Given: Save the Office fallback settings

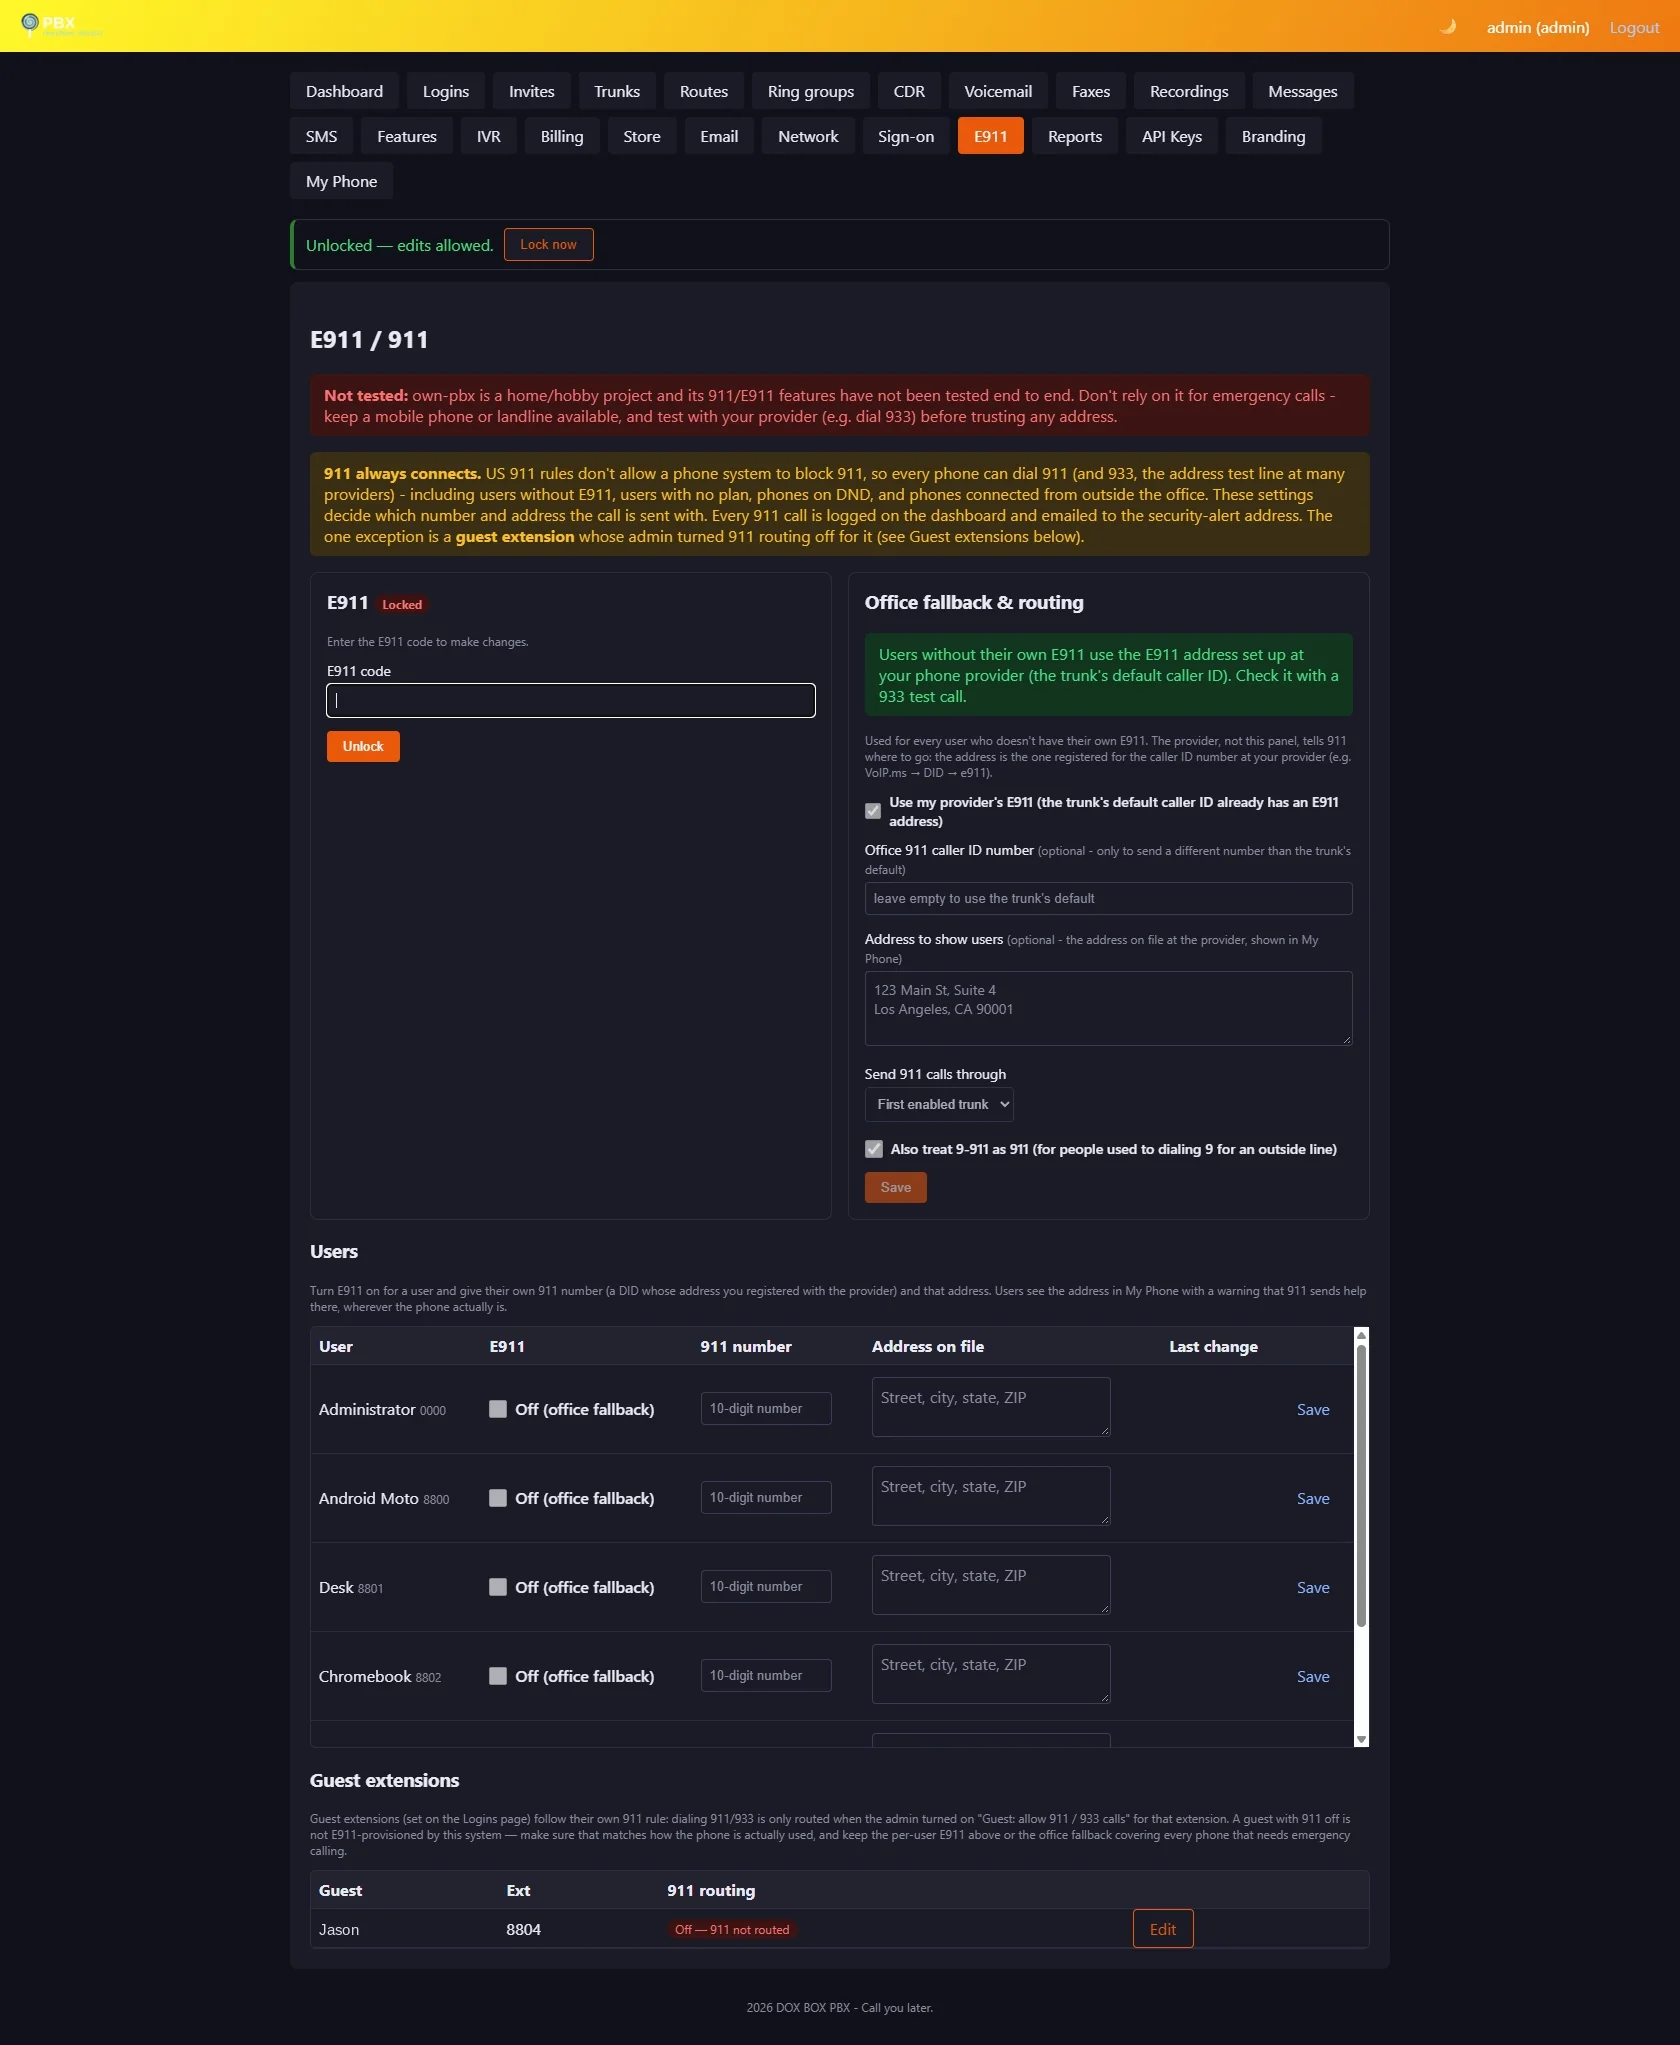Looking at the screenshot, I should pyautogui.click(x=896, y=1187).
